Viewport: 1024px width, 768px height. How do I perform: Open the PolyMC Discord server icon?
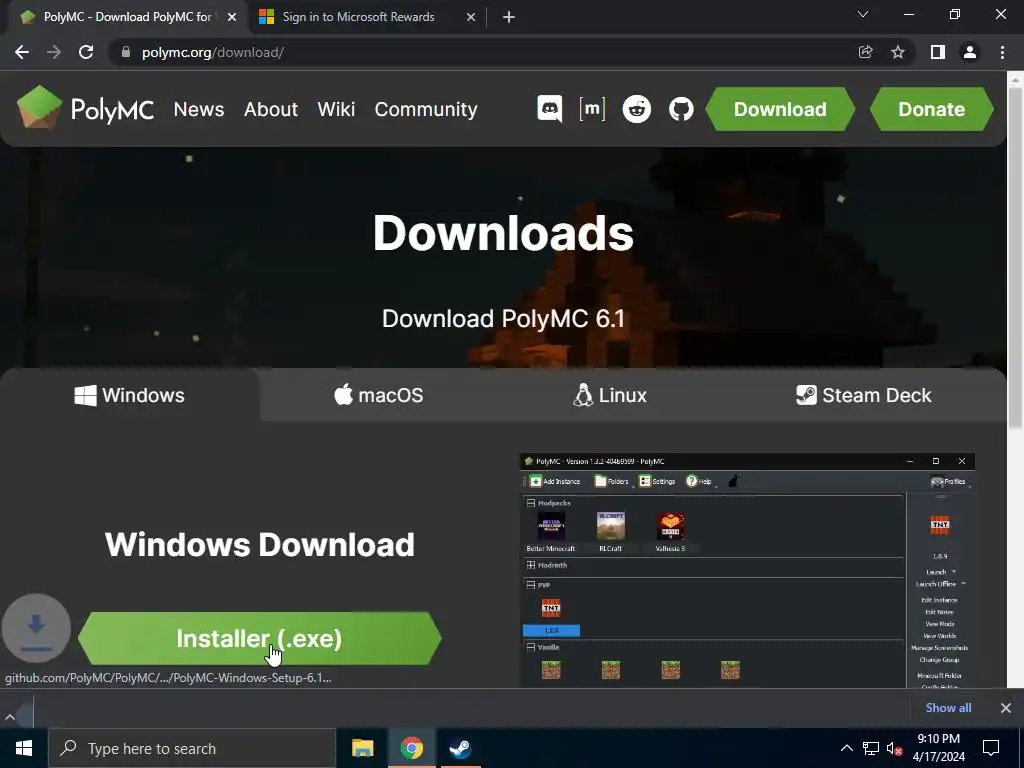coord(549,109)
